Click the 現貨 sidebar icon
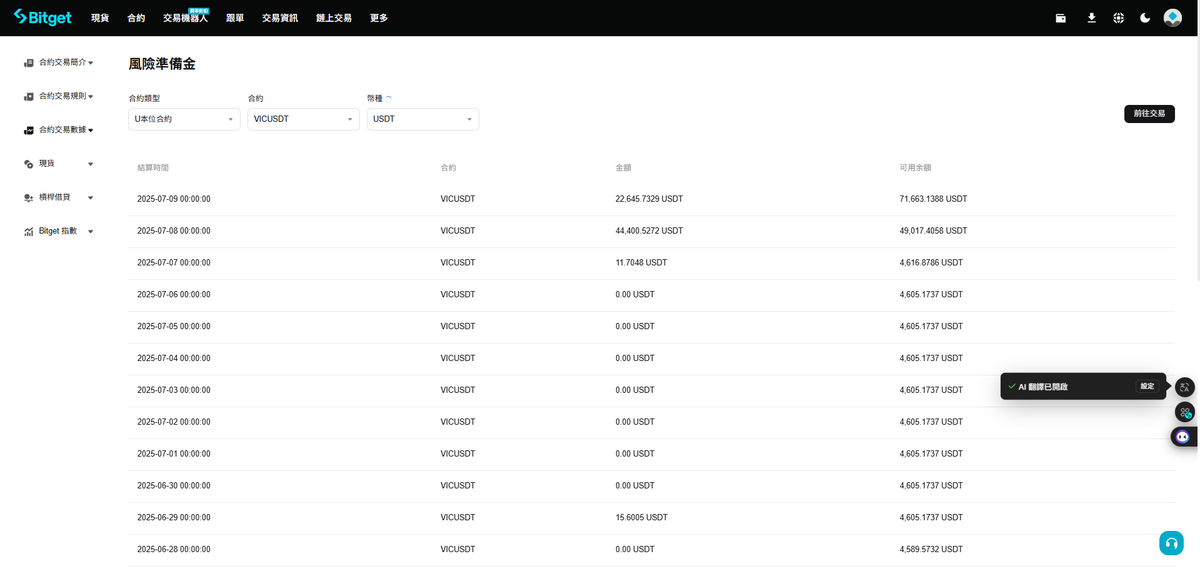Screen dimensions: 1200x569 pyautogui.click(x=30, y=163)
